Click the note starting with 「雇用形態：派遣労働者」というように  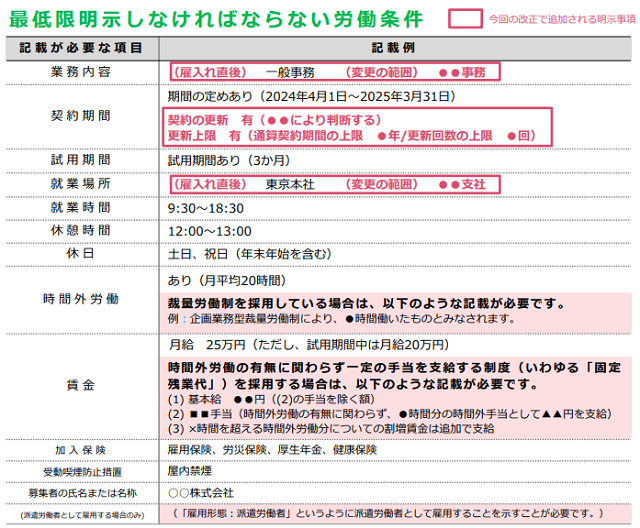pos(388,514)
